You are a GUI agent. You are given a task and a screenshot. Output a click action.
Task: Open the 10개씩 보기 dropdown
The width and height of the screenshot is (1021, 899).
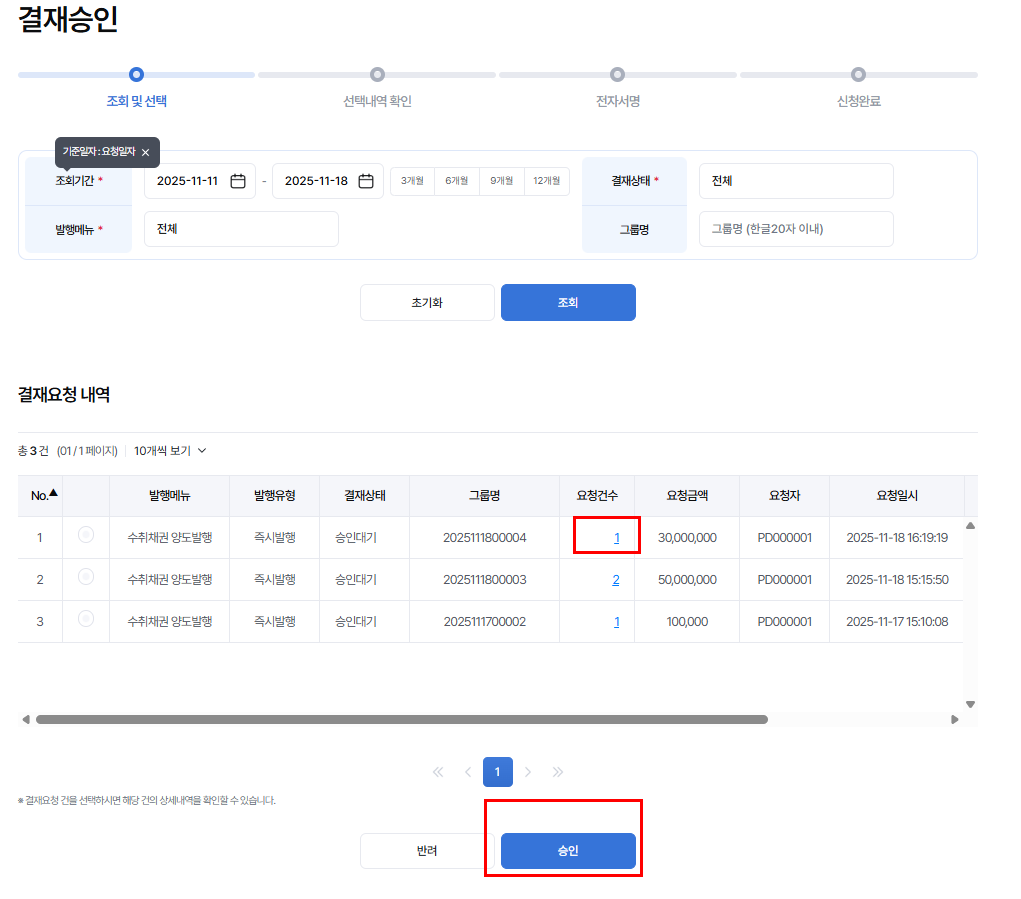170,450
